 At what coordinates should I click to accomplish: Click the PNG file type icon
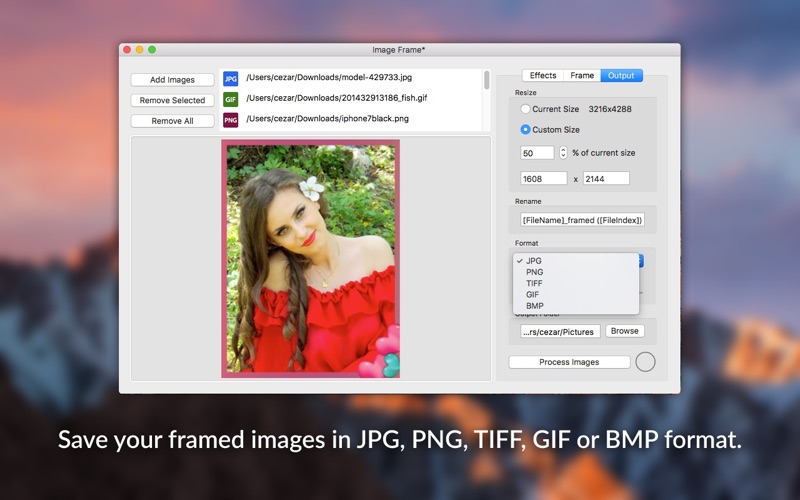231,120
